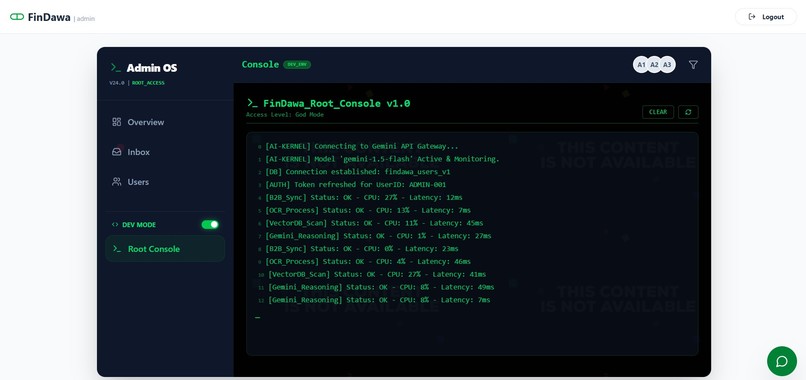Click the Gemini_Reasoning log line with Latency 27ms
The image size is (806, 380).
point(378,237)
